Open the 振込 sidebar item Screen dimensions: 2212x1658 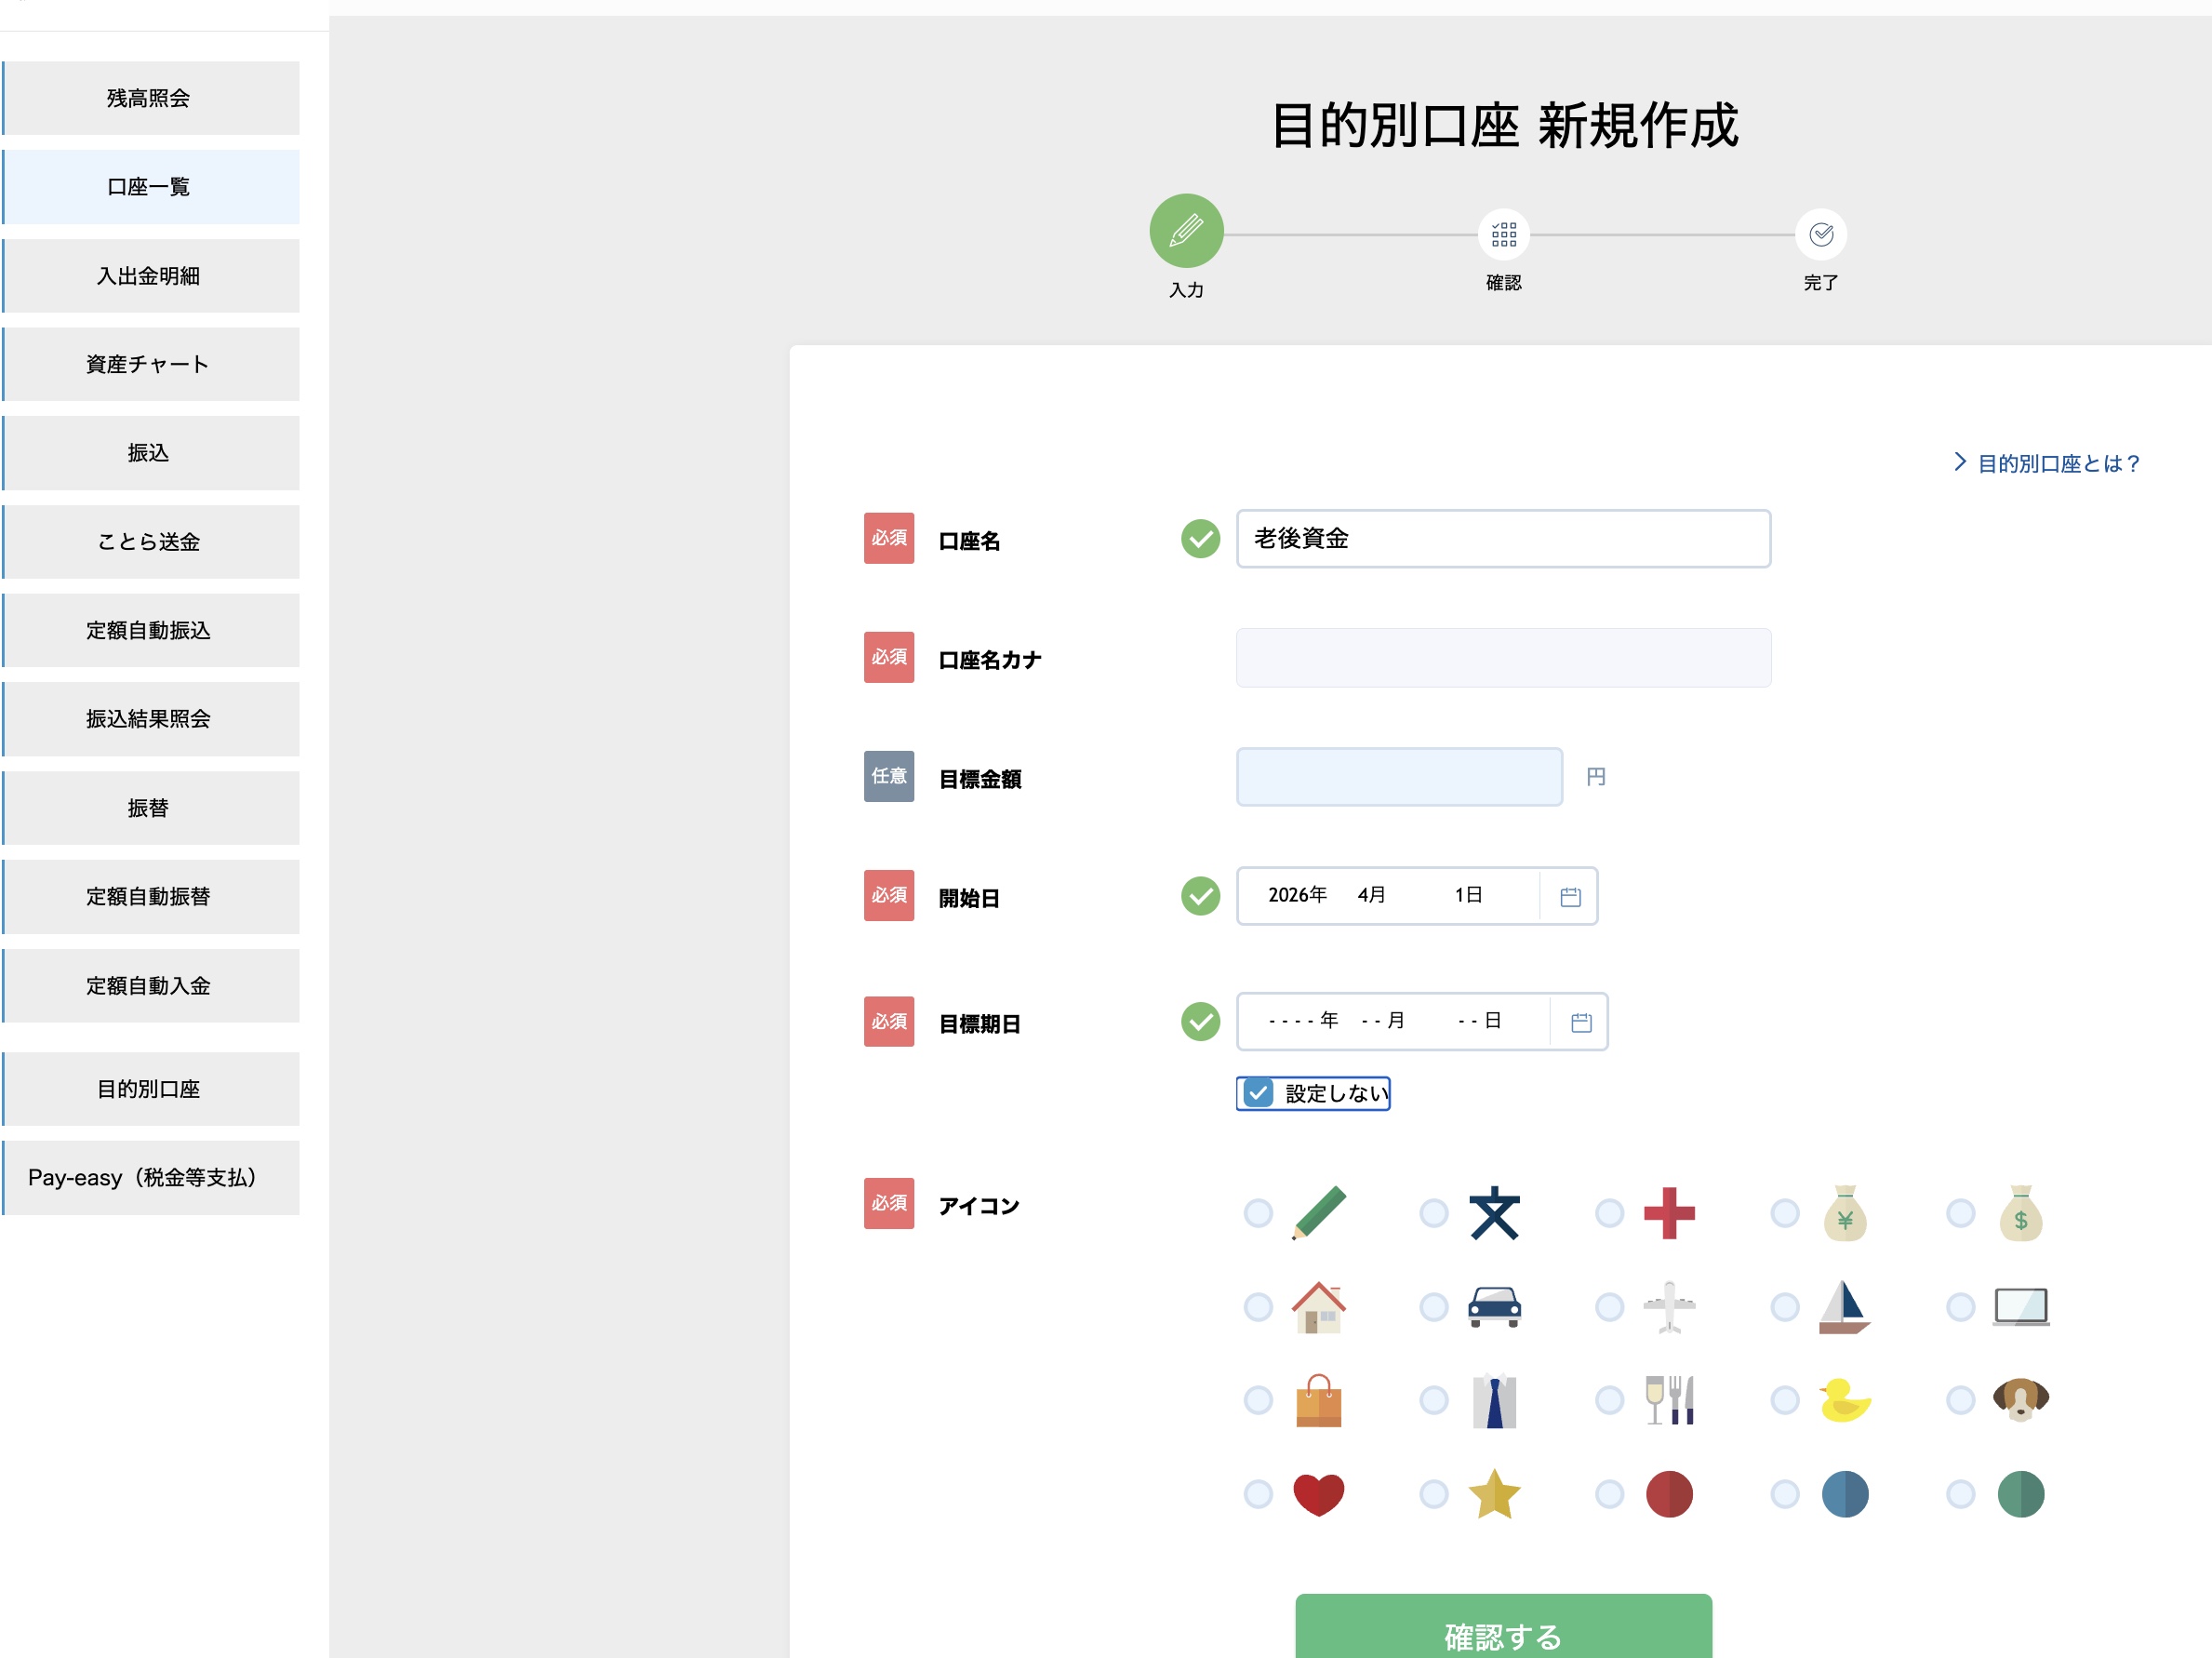149,453
